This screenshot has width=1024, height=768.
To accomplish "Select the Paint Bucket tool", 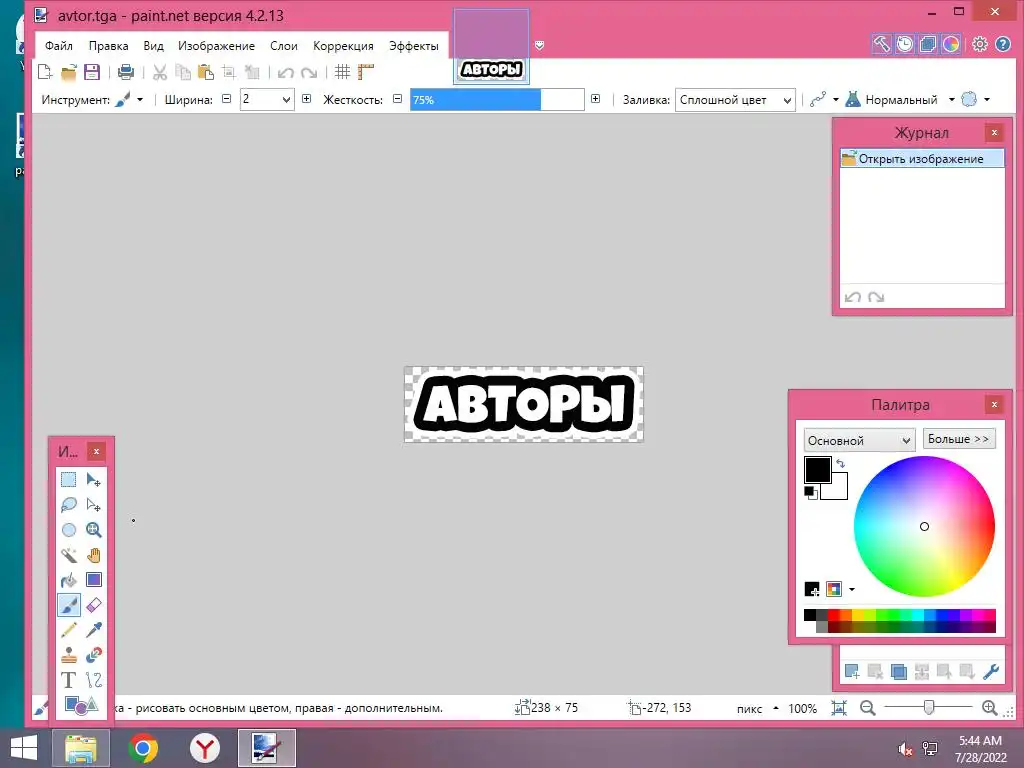I will click(x=69, y=580).
